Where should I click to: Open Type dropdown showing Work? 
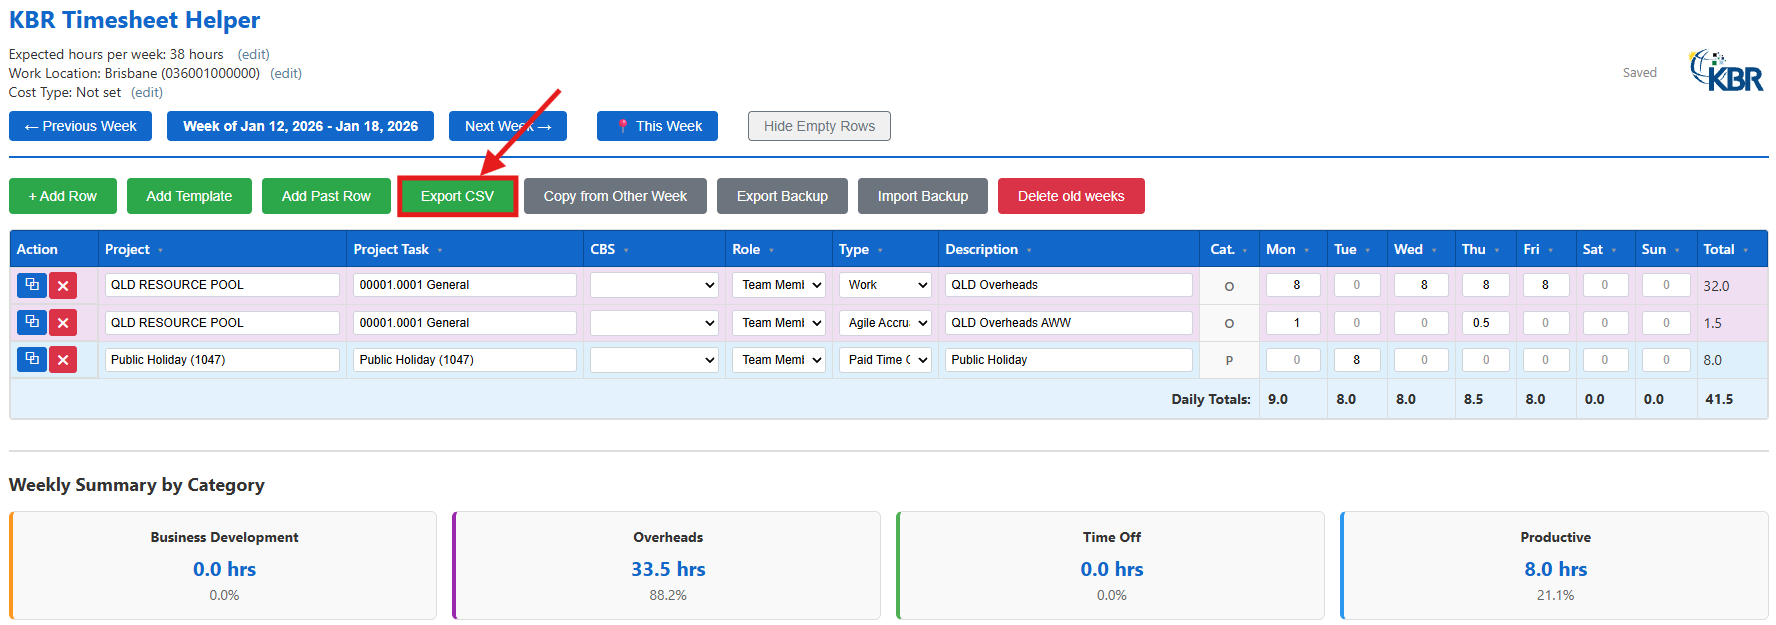(884, 285)
